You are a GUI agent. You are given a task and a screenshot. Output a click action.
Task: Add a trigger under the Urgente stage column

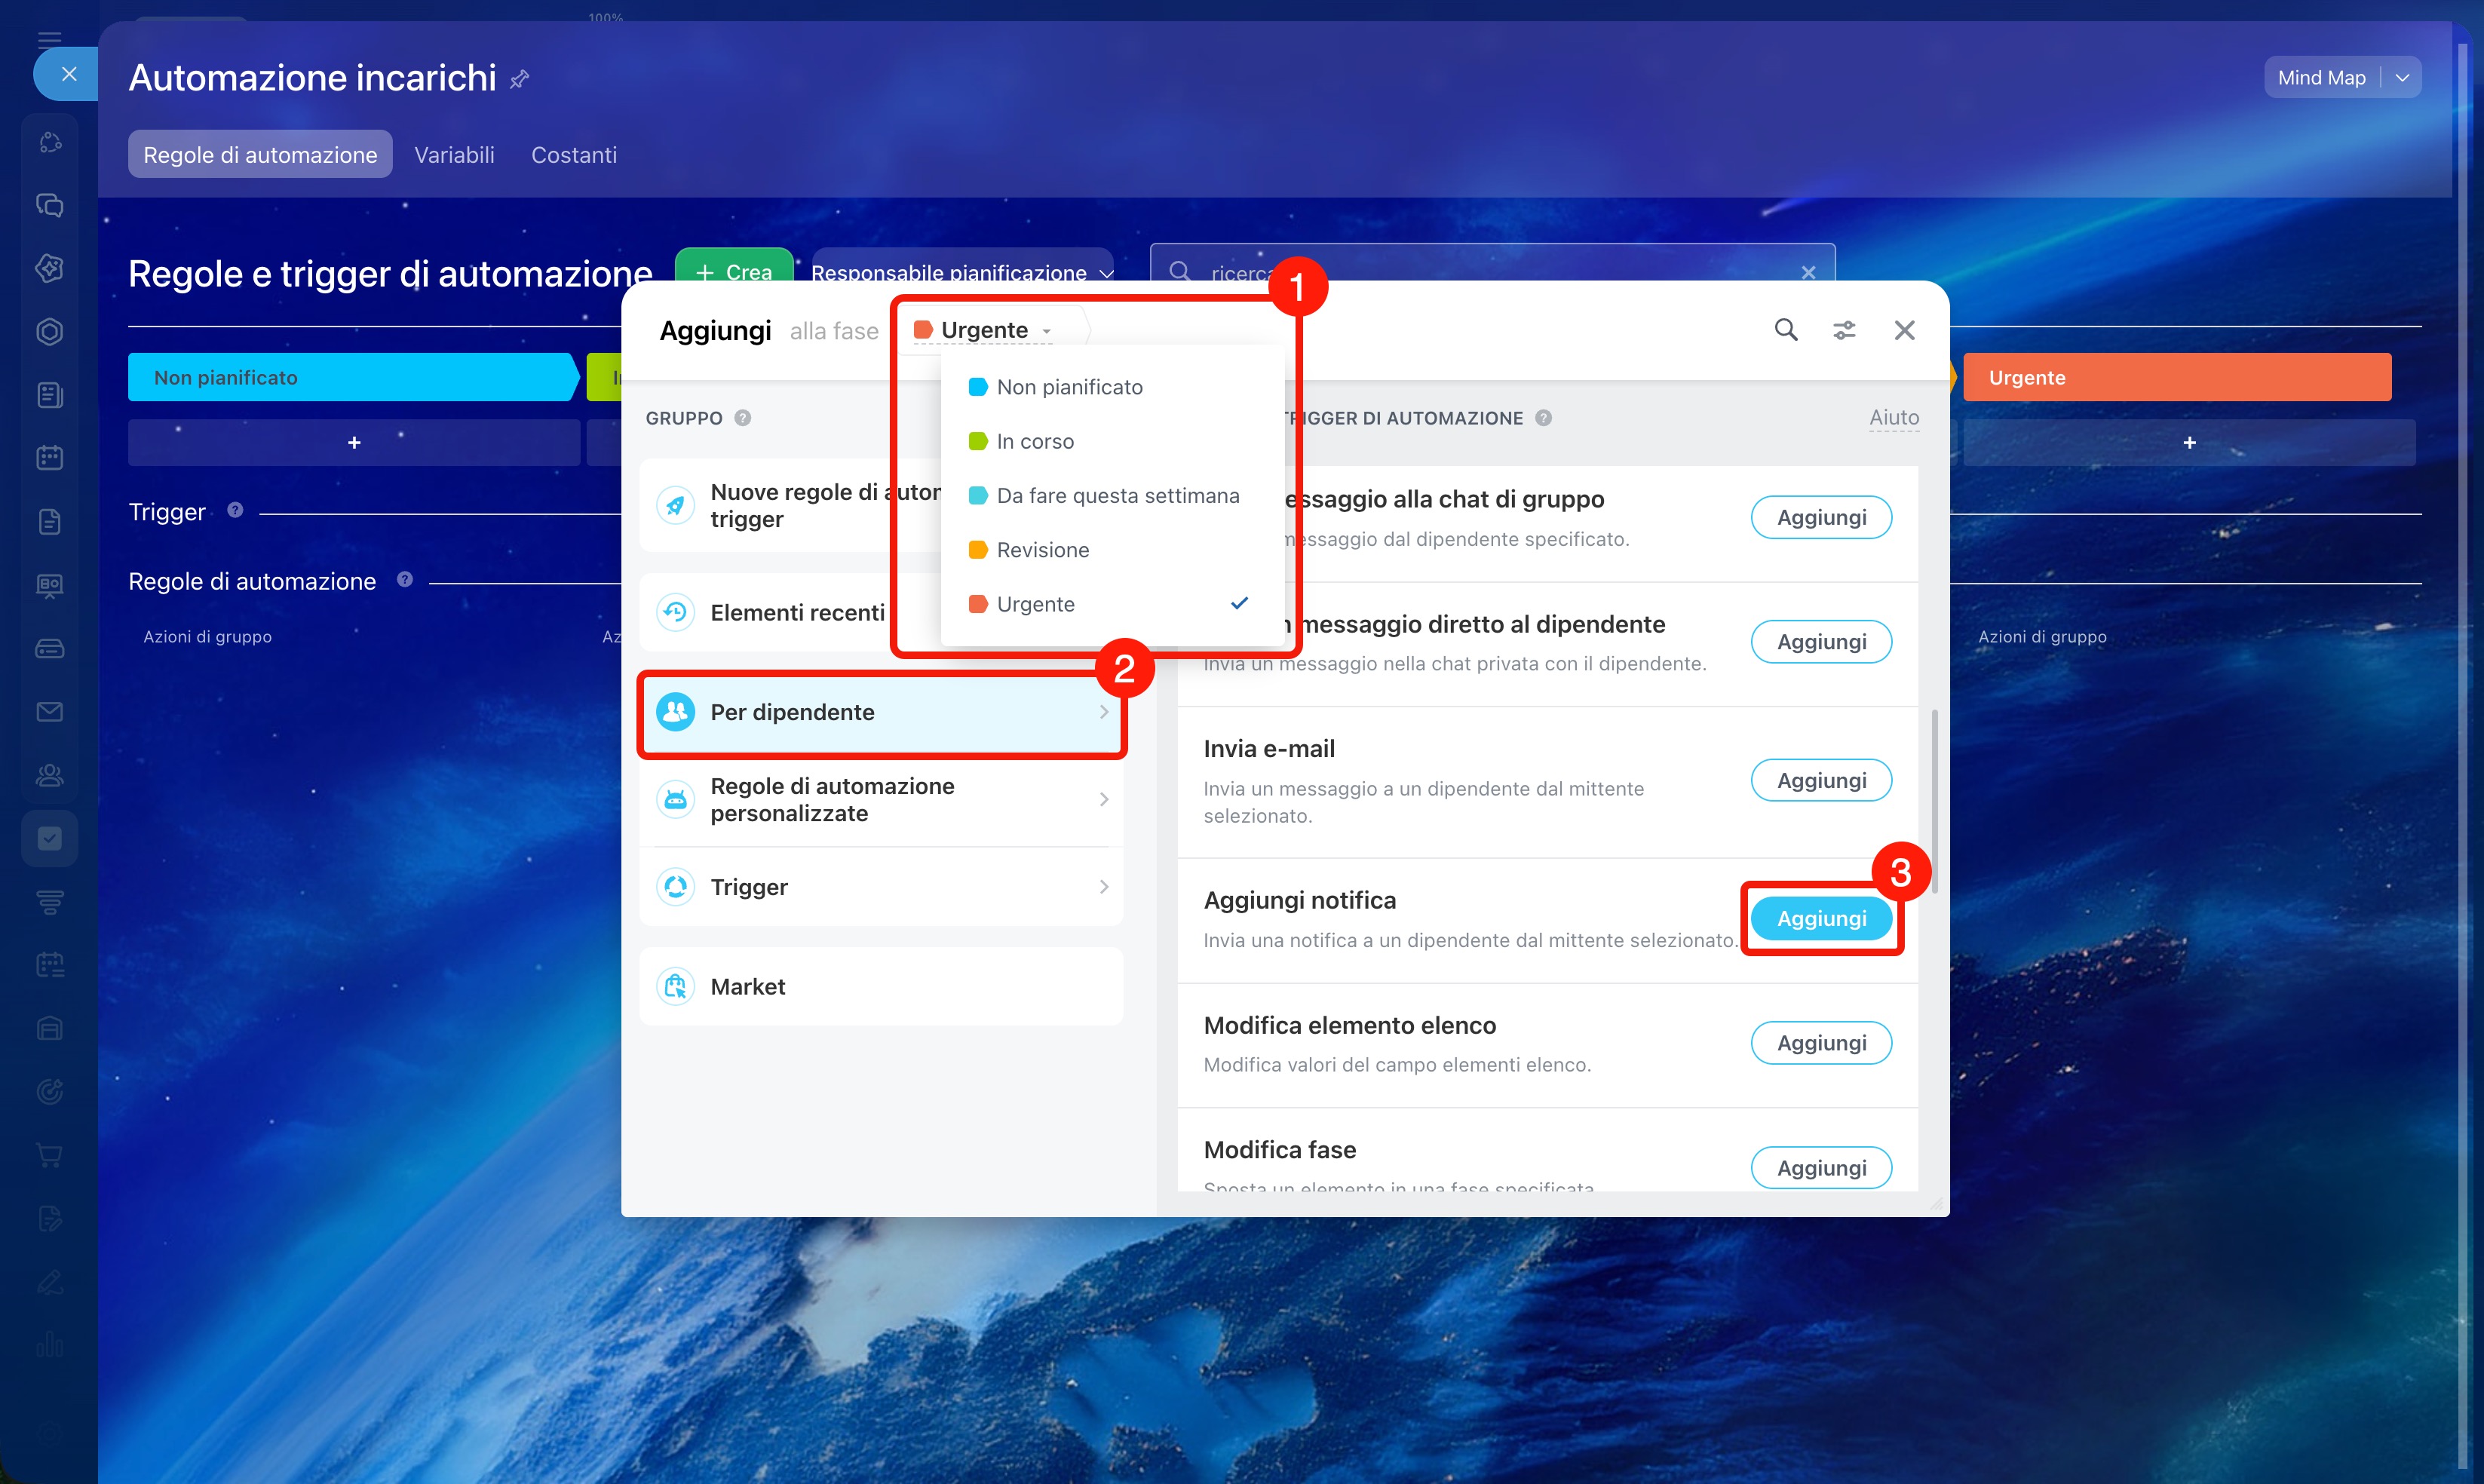[2189, 442]
